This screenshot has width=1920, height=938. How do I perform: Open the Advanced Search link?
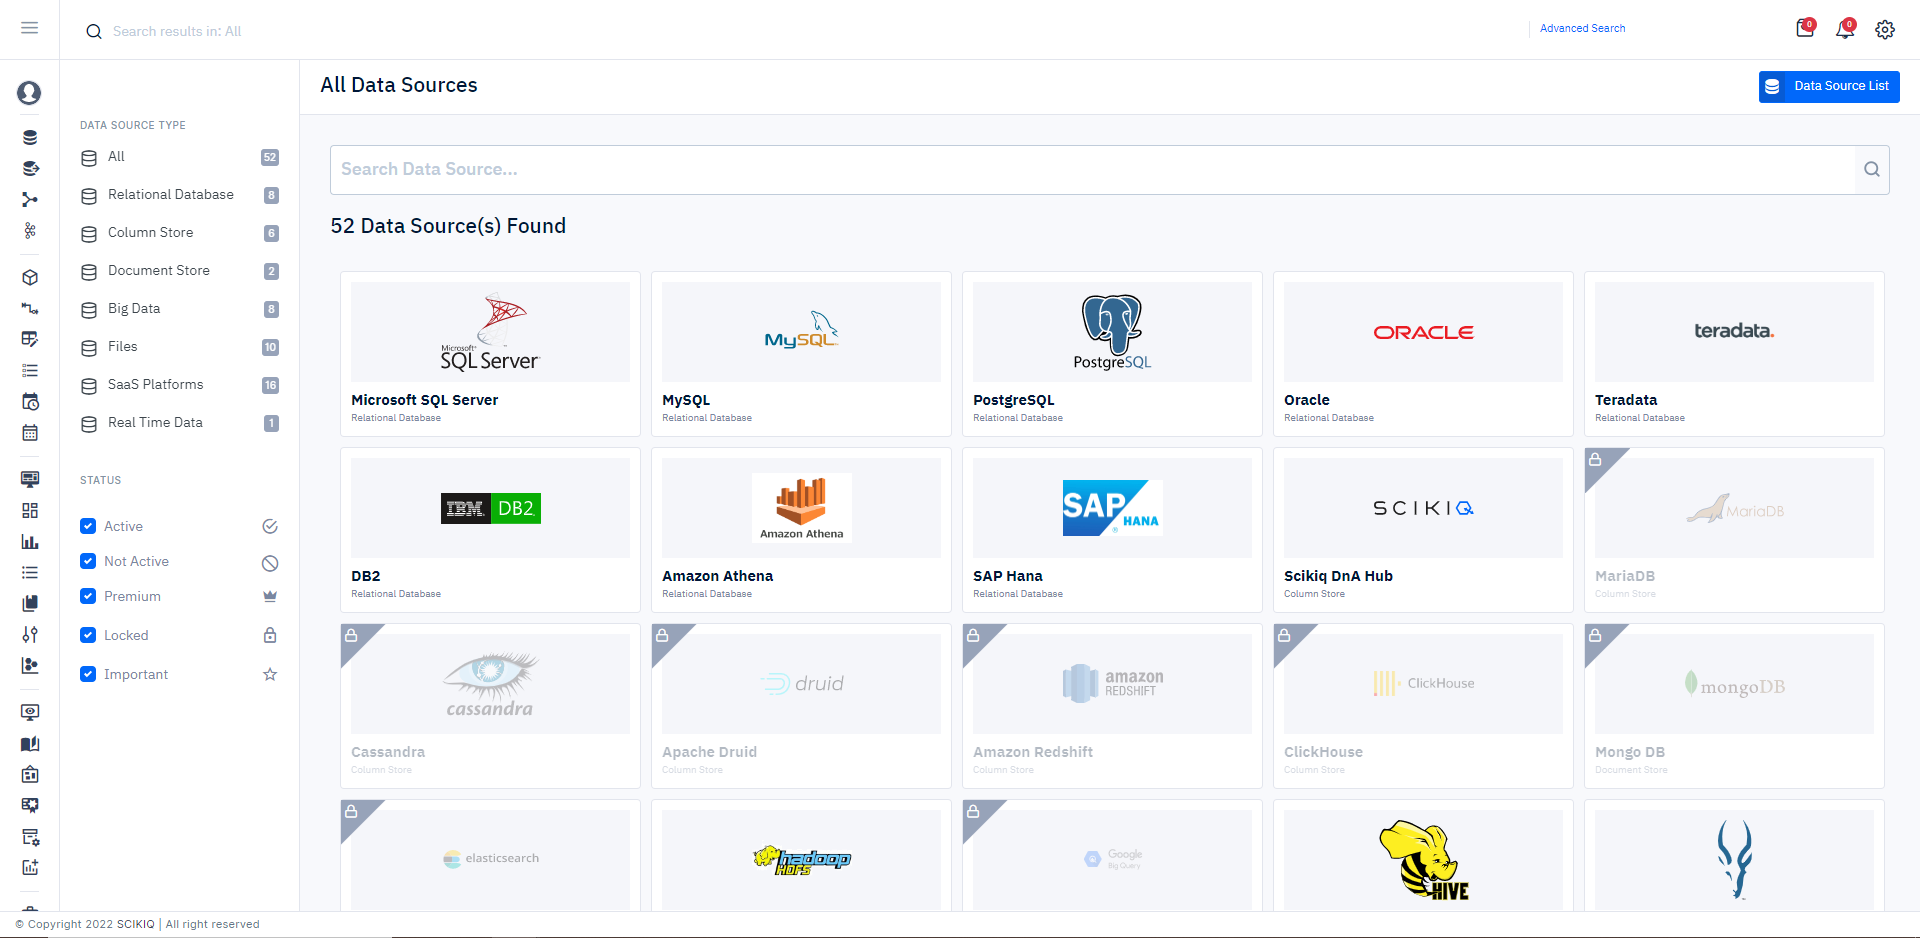(1582, 28)
